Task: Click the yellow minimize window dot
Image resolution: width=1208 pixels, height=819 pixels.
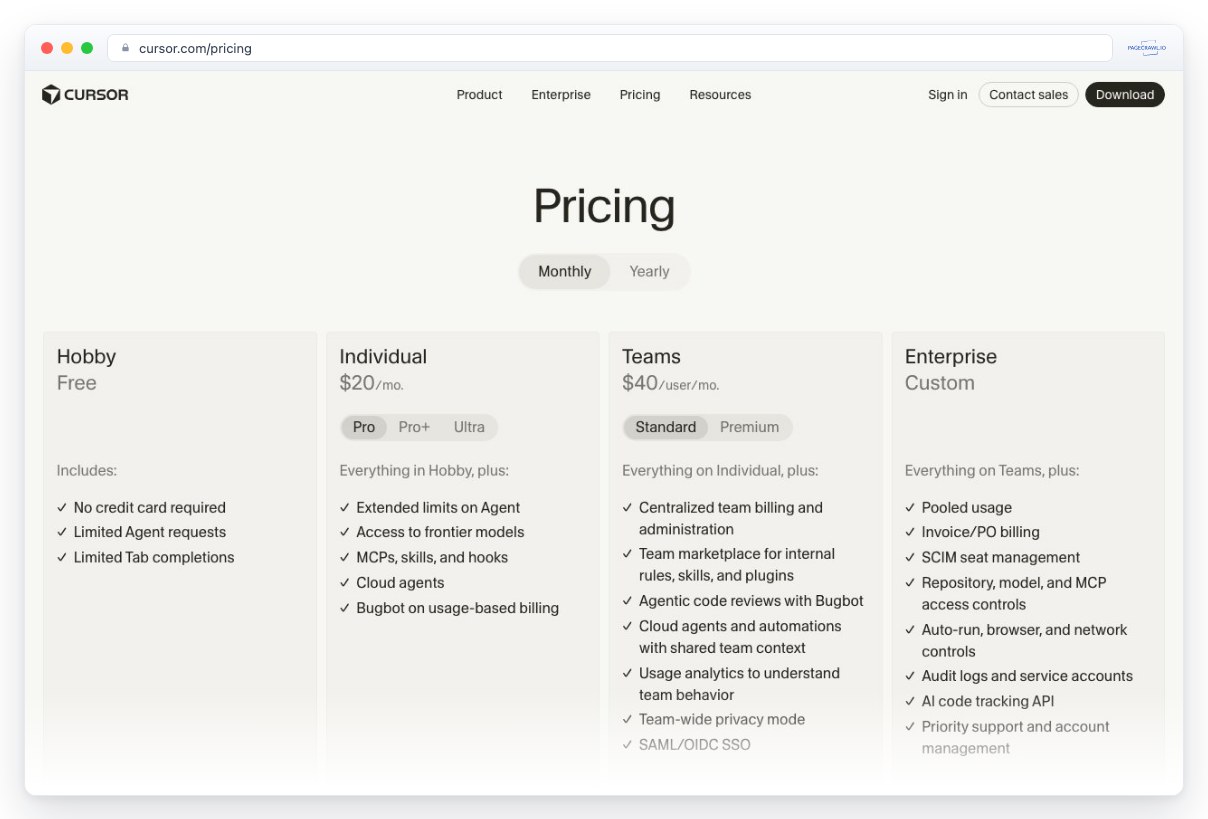Action: (x=67, y=48)
